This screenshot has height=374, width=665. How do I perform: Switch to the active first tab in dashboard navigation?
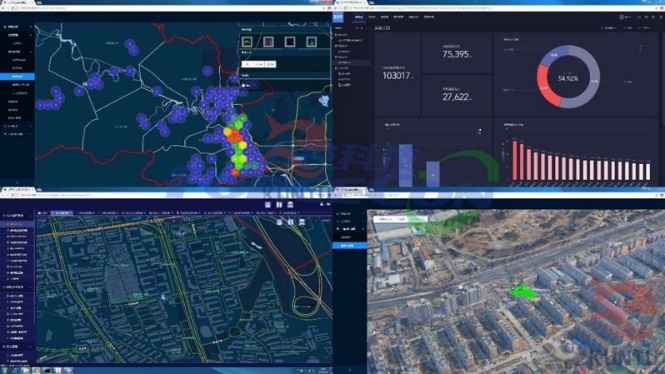point(359,17)
